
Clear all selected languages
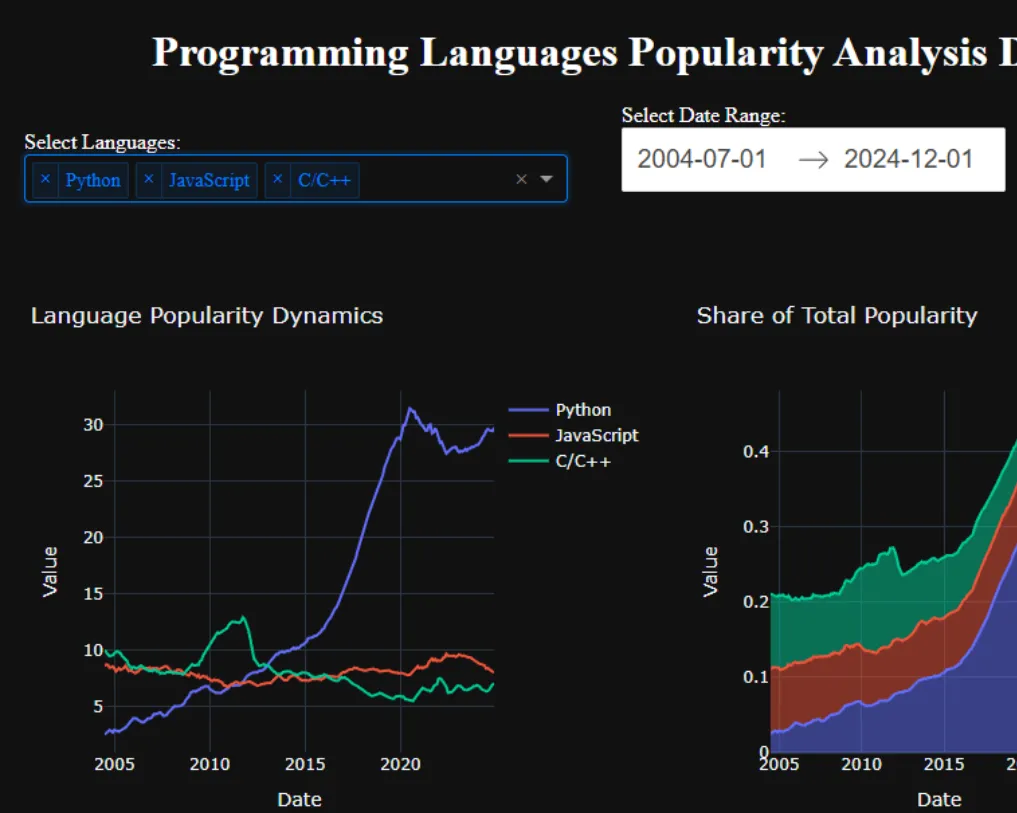point(521,180)
